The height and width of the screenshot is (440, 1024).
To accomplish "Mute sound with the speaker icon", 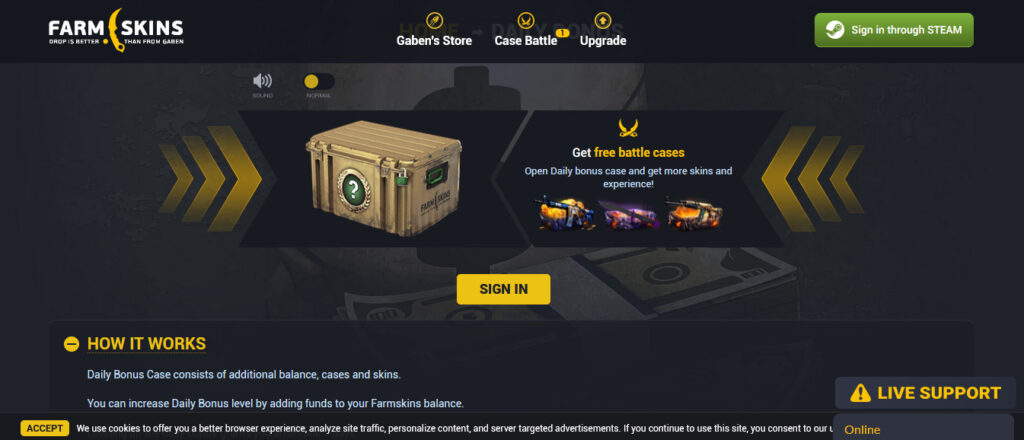I will pyautogui.click(x=263, y=81).
